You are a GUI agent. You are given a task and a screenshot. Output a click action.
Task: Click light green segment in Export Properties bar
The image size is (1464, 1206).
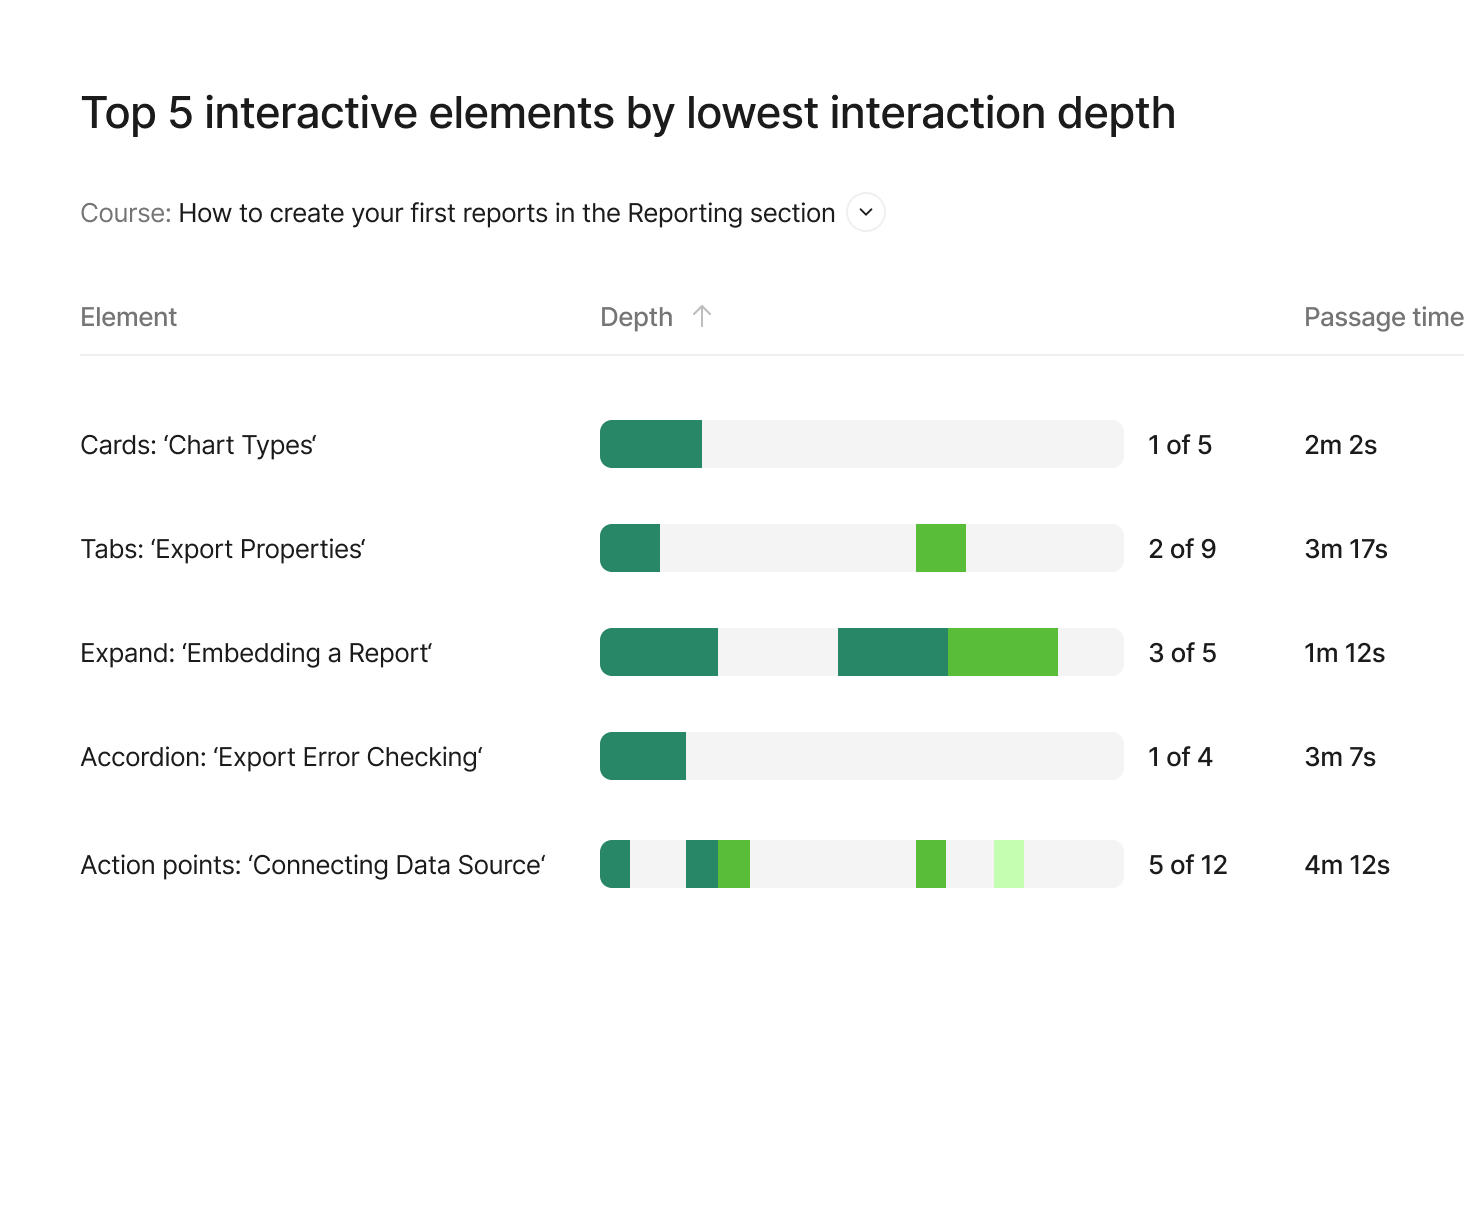tap(940, 548)
